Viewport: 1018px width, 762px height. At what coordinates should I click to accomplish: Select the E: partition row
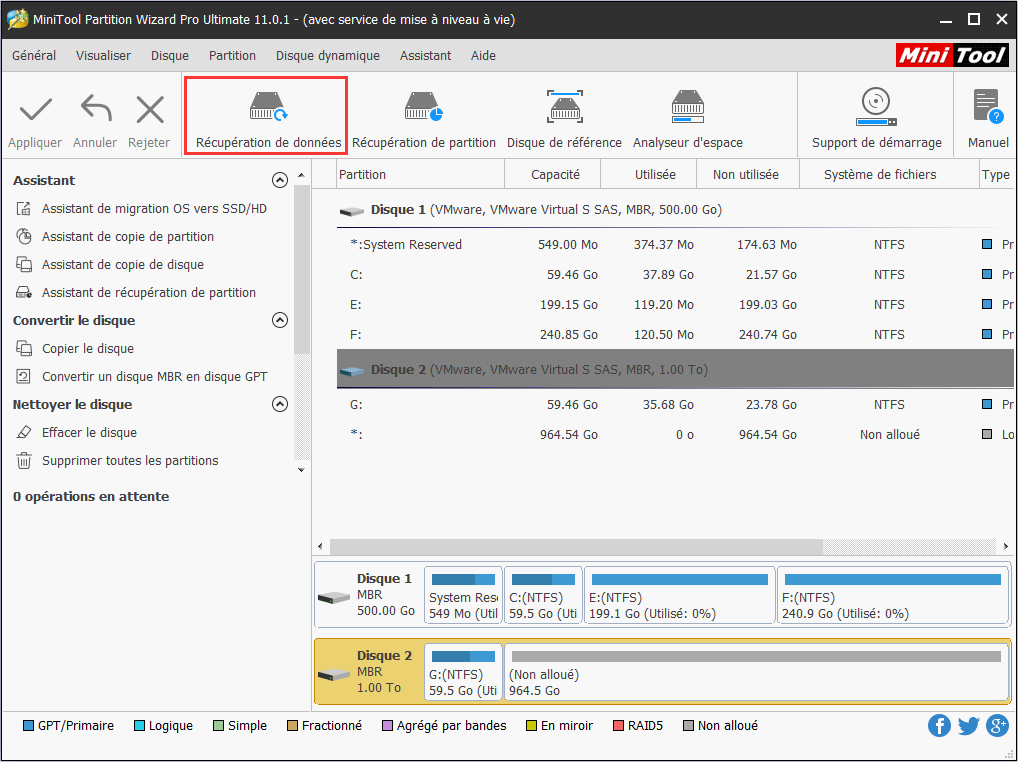675,304
